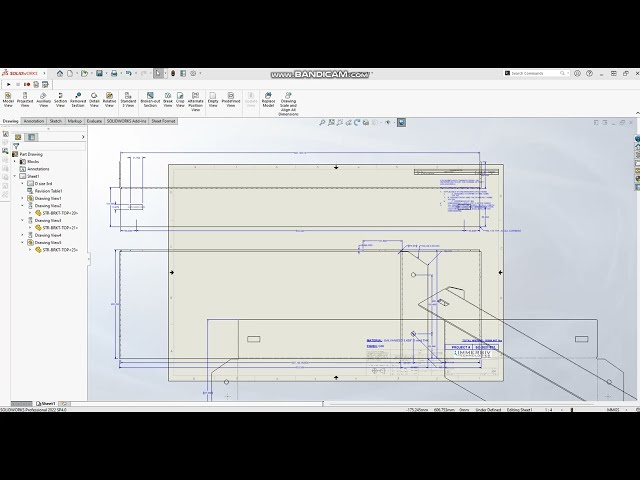This screenshot has width=640, height=480.
Task: Expand the panel tabs chevron arrow
Action: tap(83, 137)
